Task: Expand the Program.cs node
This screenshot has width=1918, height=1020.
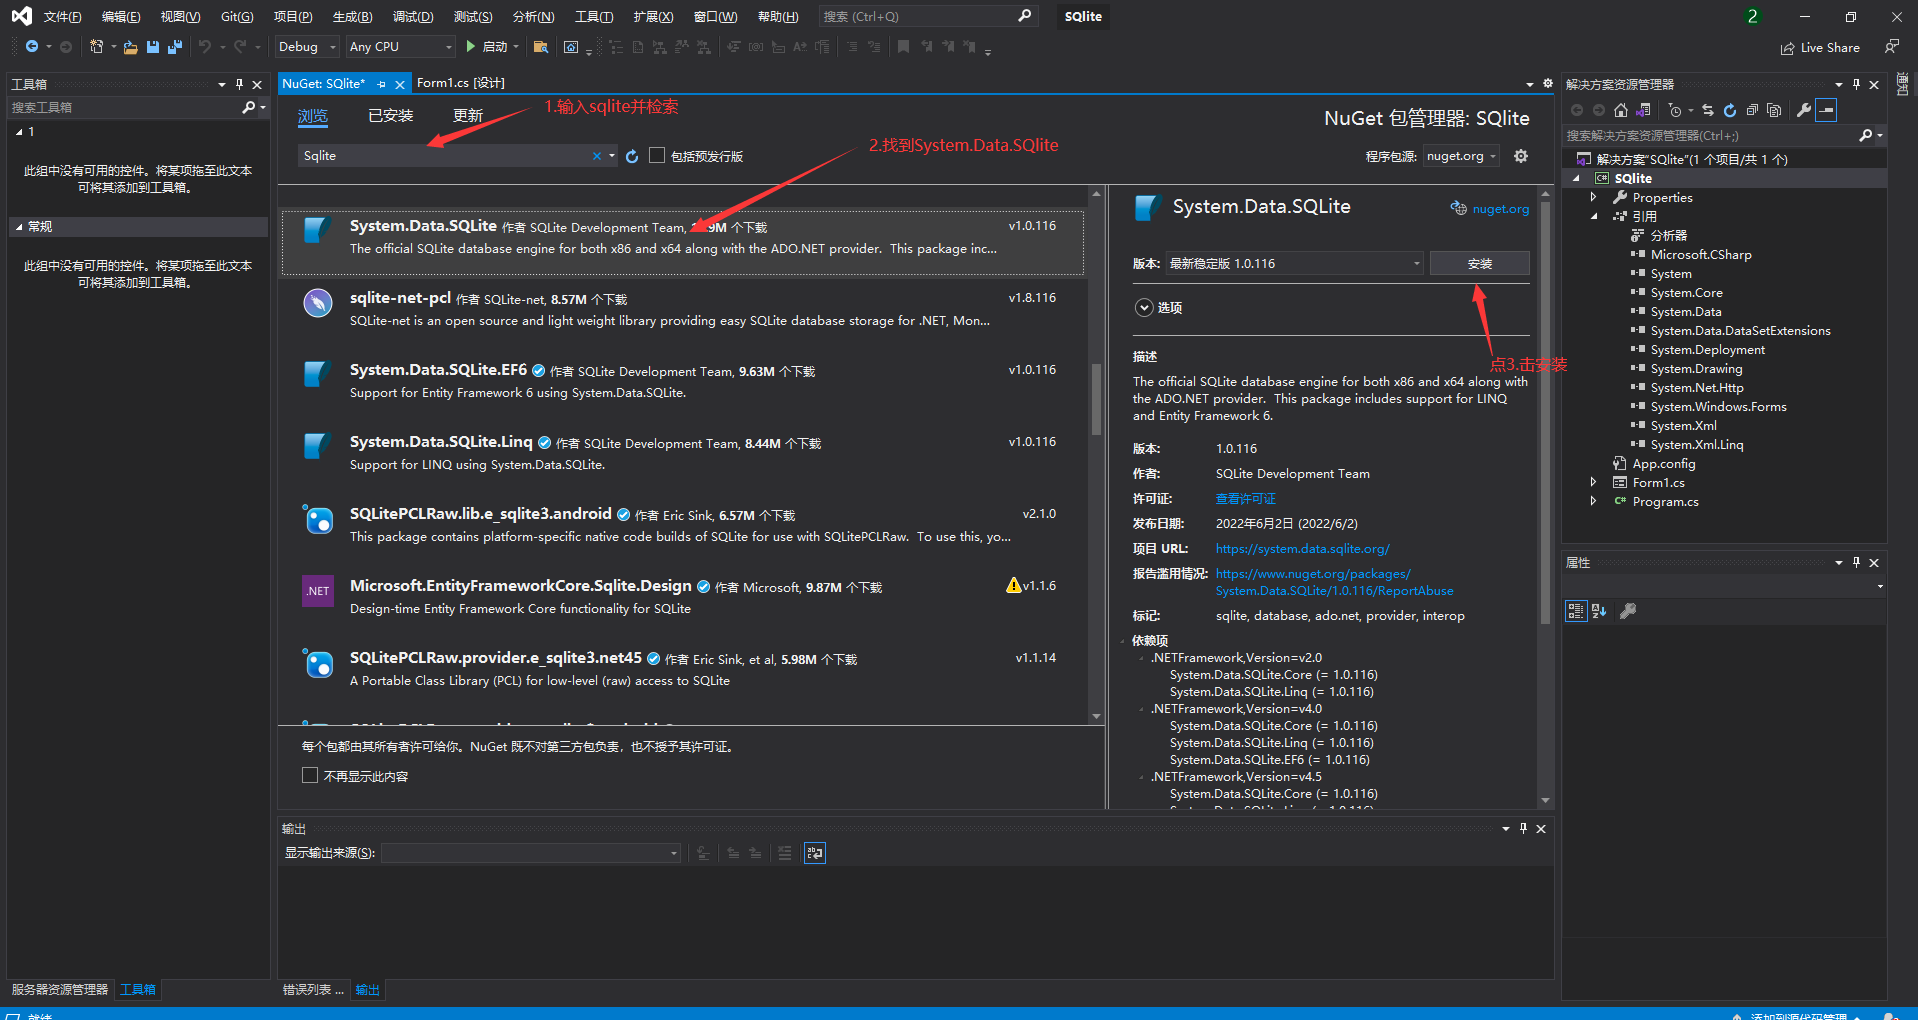Action: point(1594,502)
